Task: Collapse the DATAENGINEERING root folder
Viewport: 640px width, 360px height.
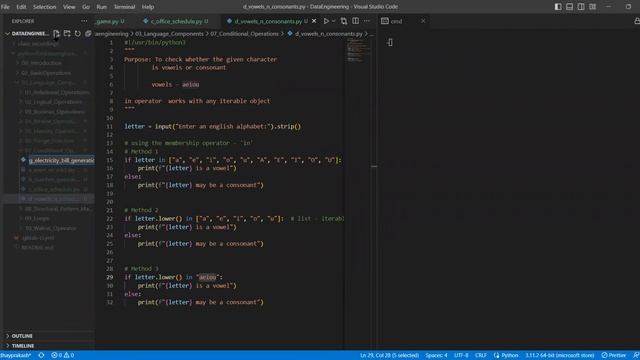Action: [x=27, y=34]
